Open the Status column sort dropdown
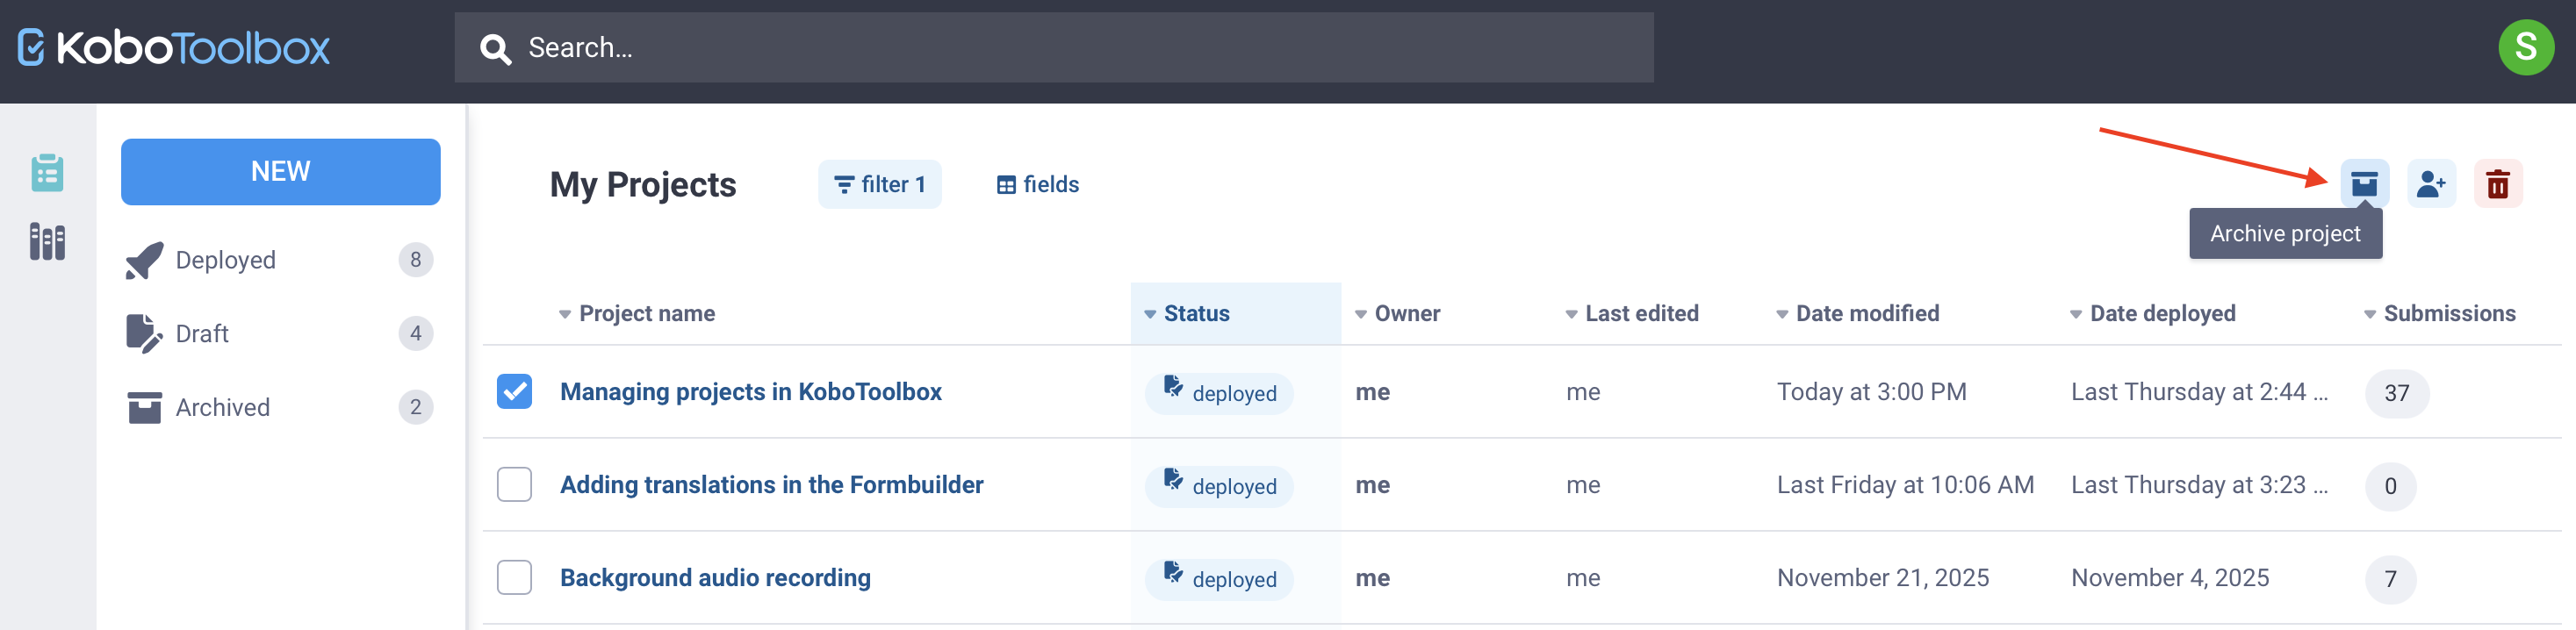This screenshot has width=2576, height=630. tap(1150, 314)
